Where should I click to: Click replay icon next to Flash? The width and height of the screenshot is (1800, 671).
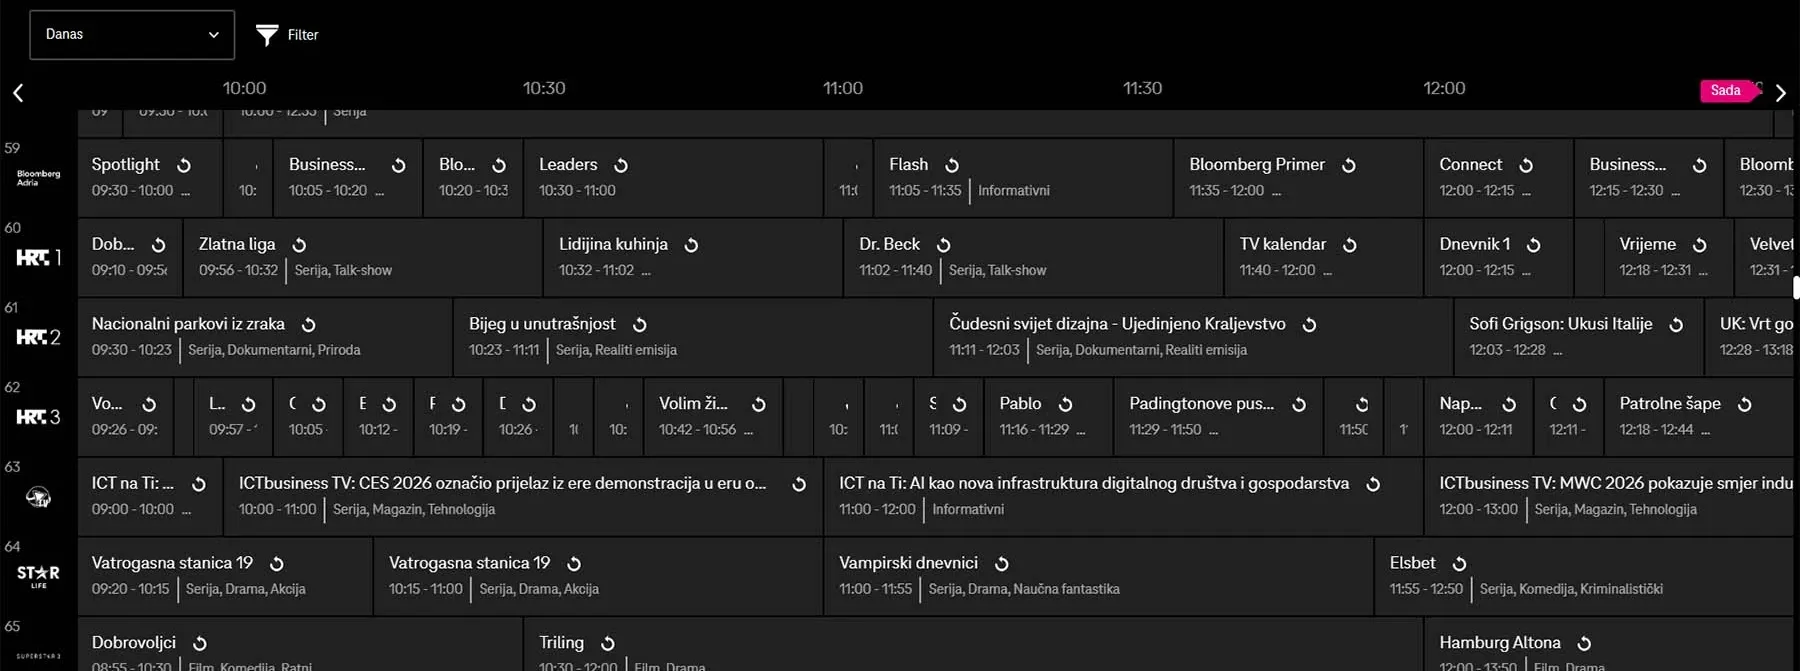pyautogui.click(x=952, y=165)
